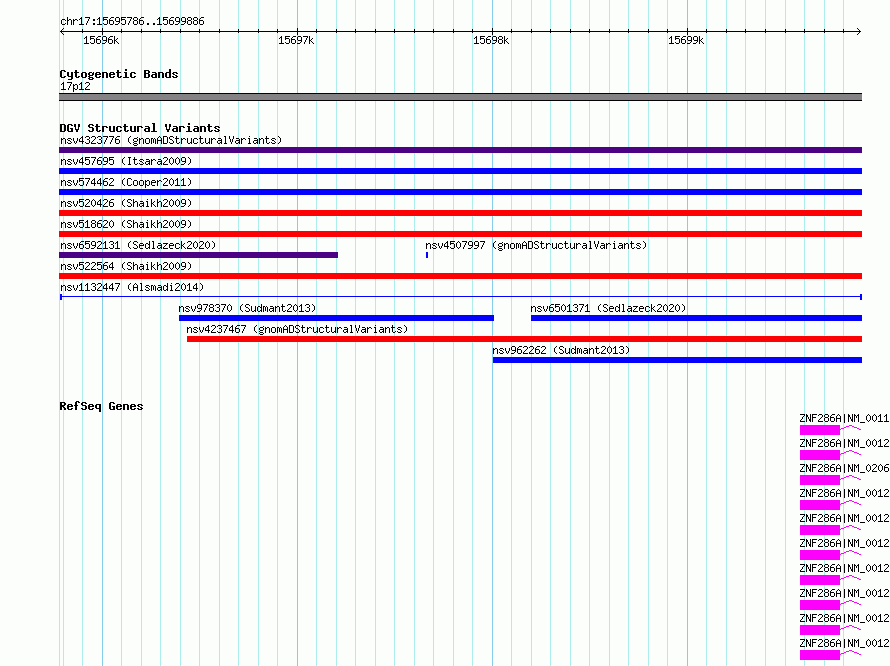
Task: Select the Cytogenetic Bands track title
Action: (119, 74)
